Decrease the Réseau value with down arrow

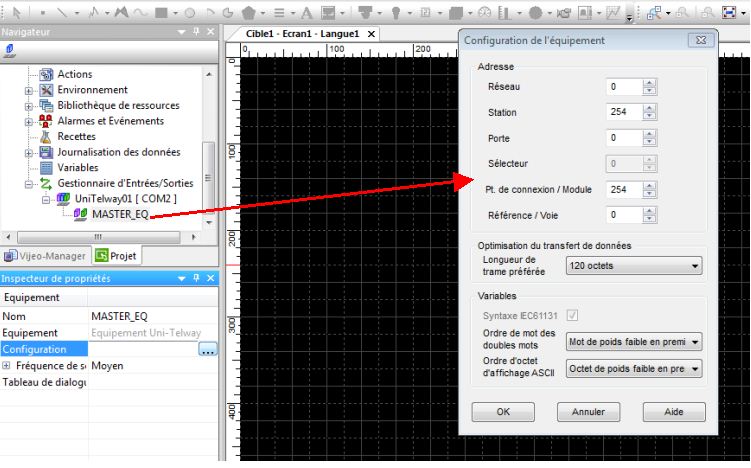coord(650,91)
